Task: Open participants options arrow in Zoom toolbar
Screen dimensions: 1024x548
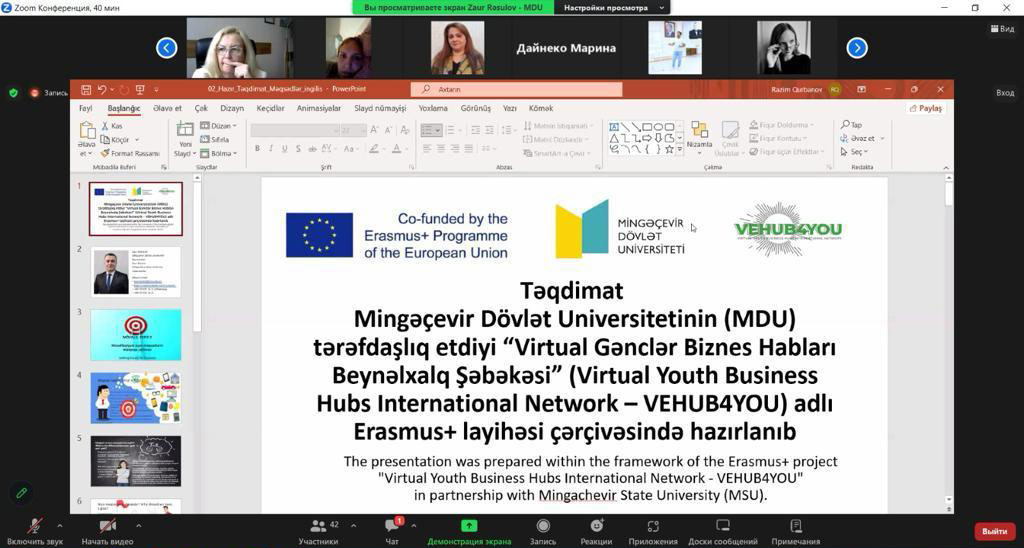Action: pos(353,524)
